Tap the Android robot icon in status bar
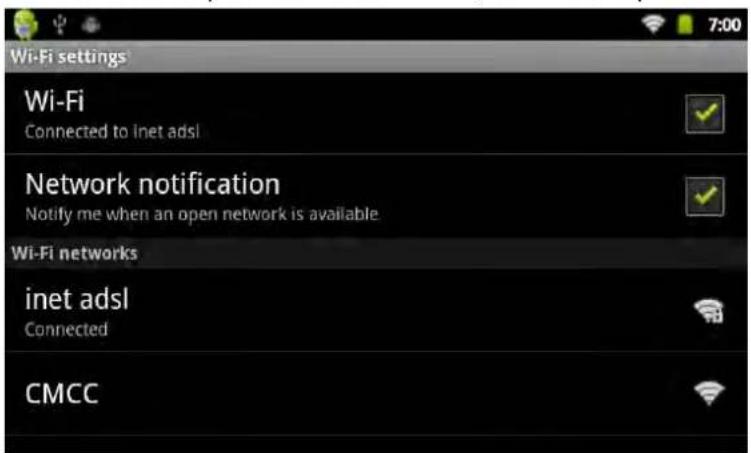 point(25,24)
